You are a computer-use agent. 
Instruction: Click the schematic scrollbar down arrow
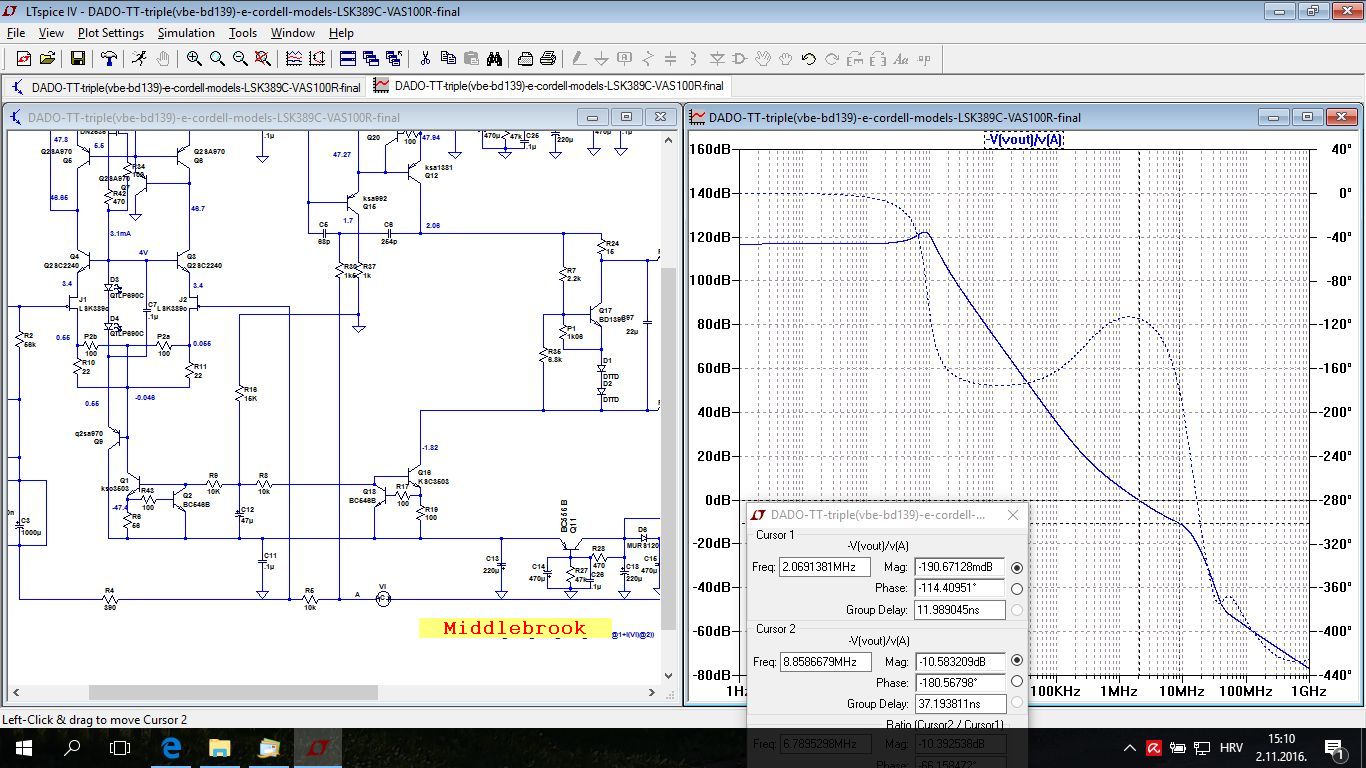[669, 675]
